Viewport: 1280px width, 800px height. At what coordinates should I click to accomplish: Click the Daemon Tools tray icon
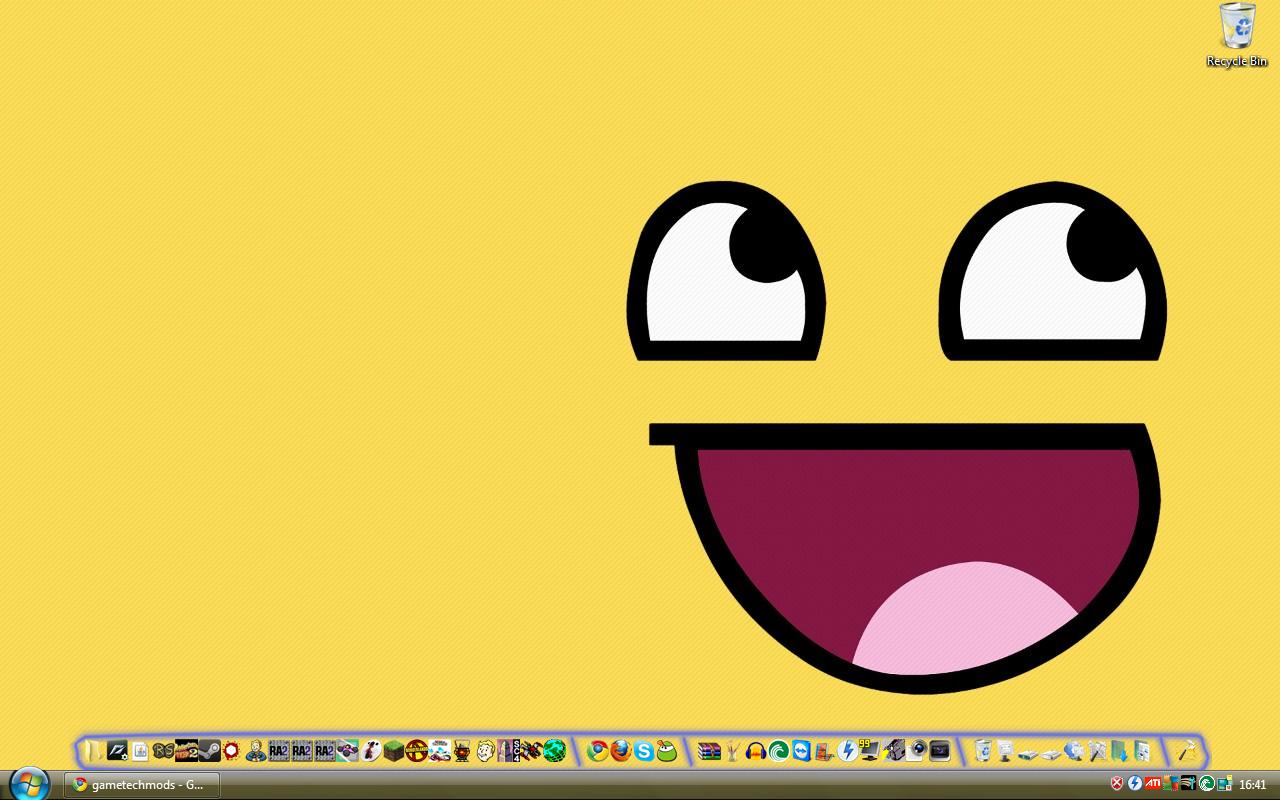click(x=1135, y=783)
